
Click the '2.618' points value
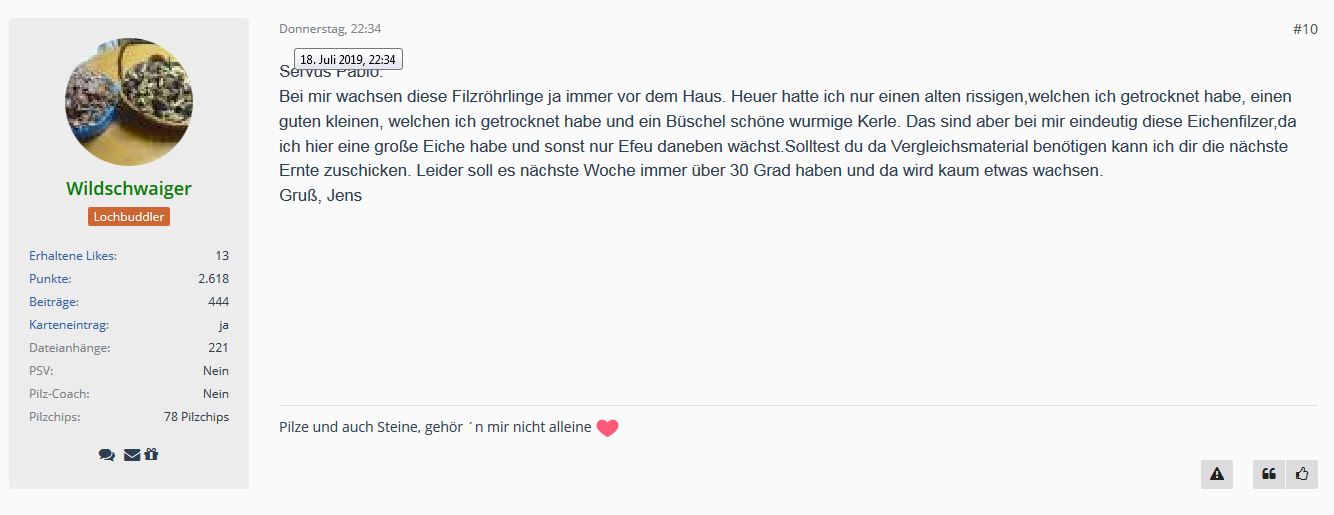coord(213,279)
